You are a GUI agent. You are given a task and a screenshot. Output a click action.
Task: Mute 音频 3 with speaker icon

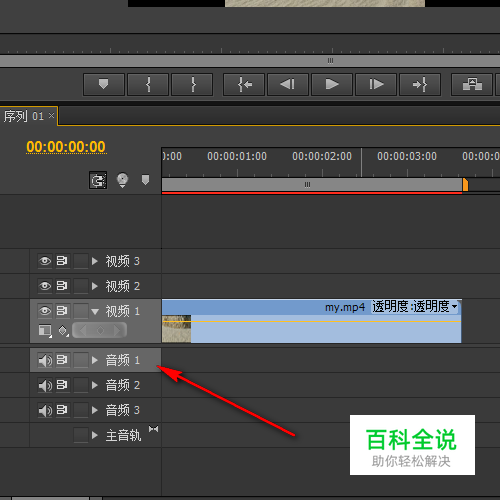coord(45,410)
